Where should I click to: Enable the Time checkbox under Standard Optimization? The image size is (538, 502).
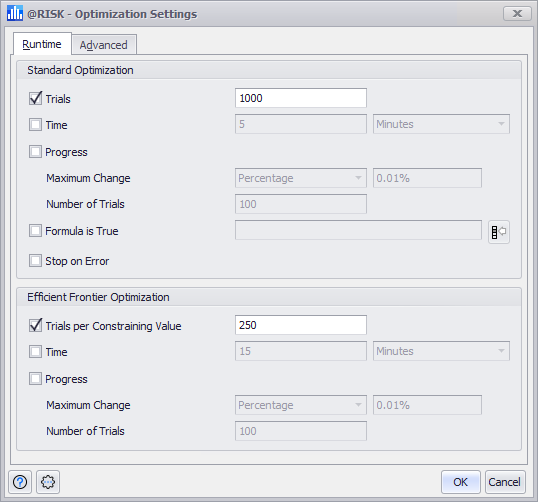coord(35,125)
